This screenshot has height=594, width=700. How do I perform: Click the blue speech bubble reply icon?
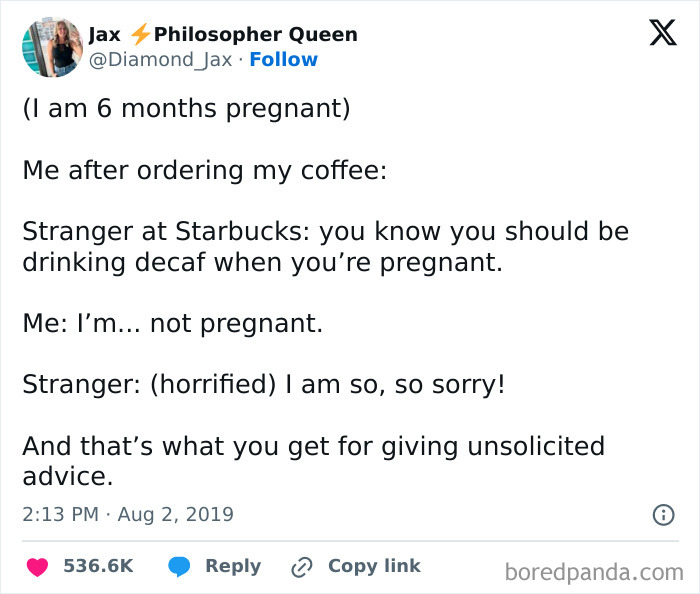(x=180, y=566)
